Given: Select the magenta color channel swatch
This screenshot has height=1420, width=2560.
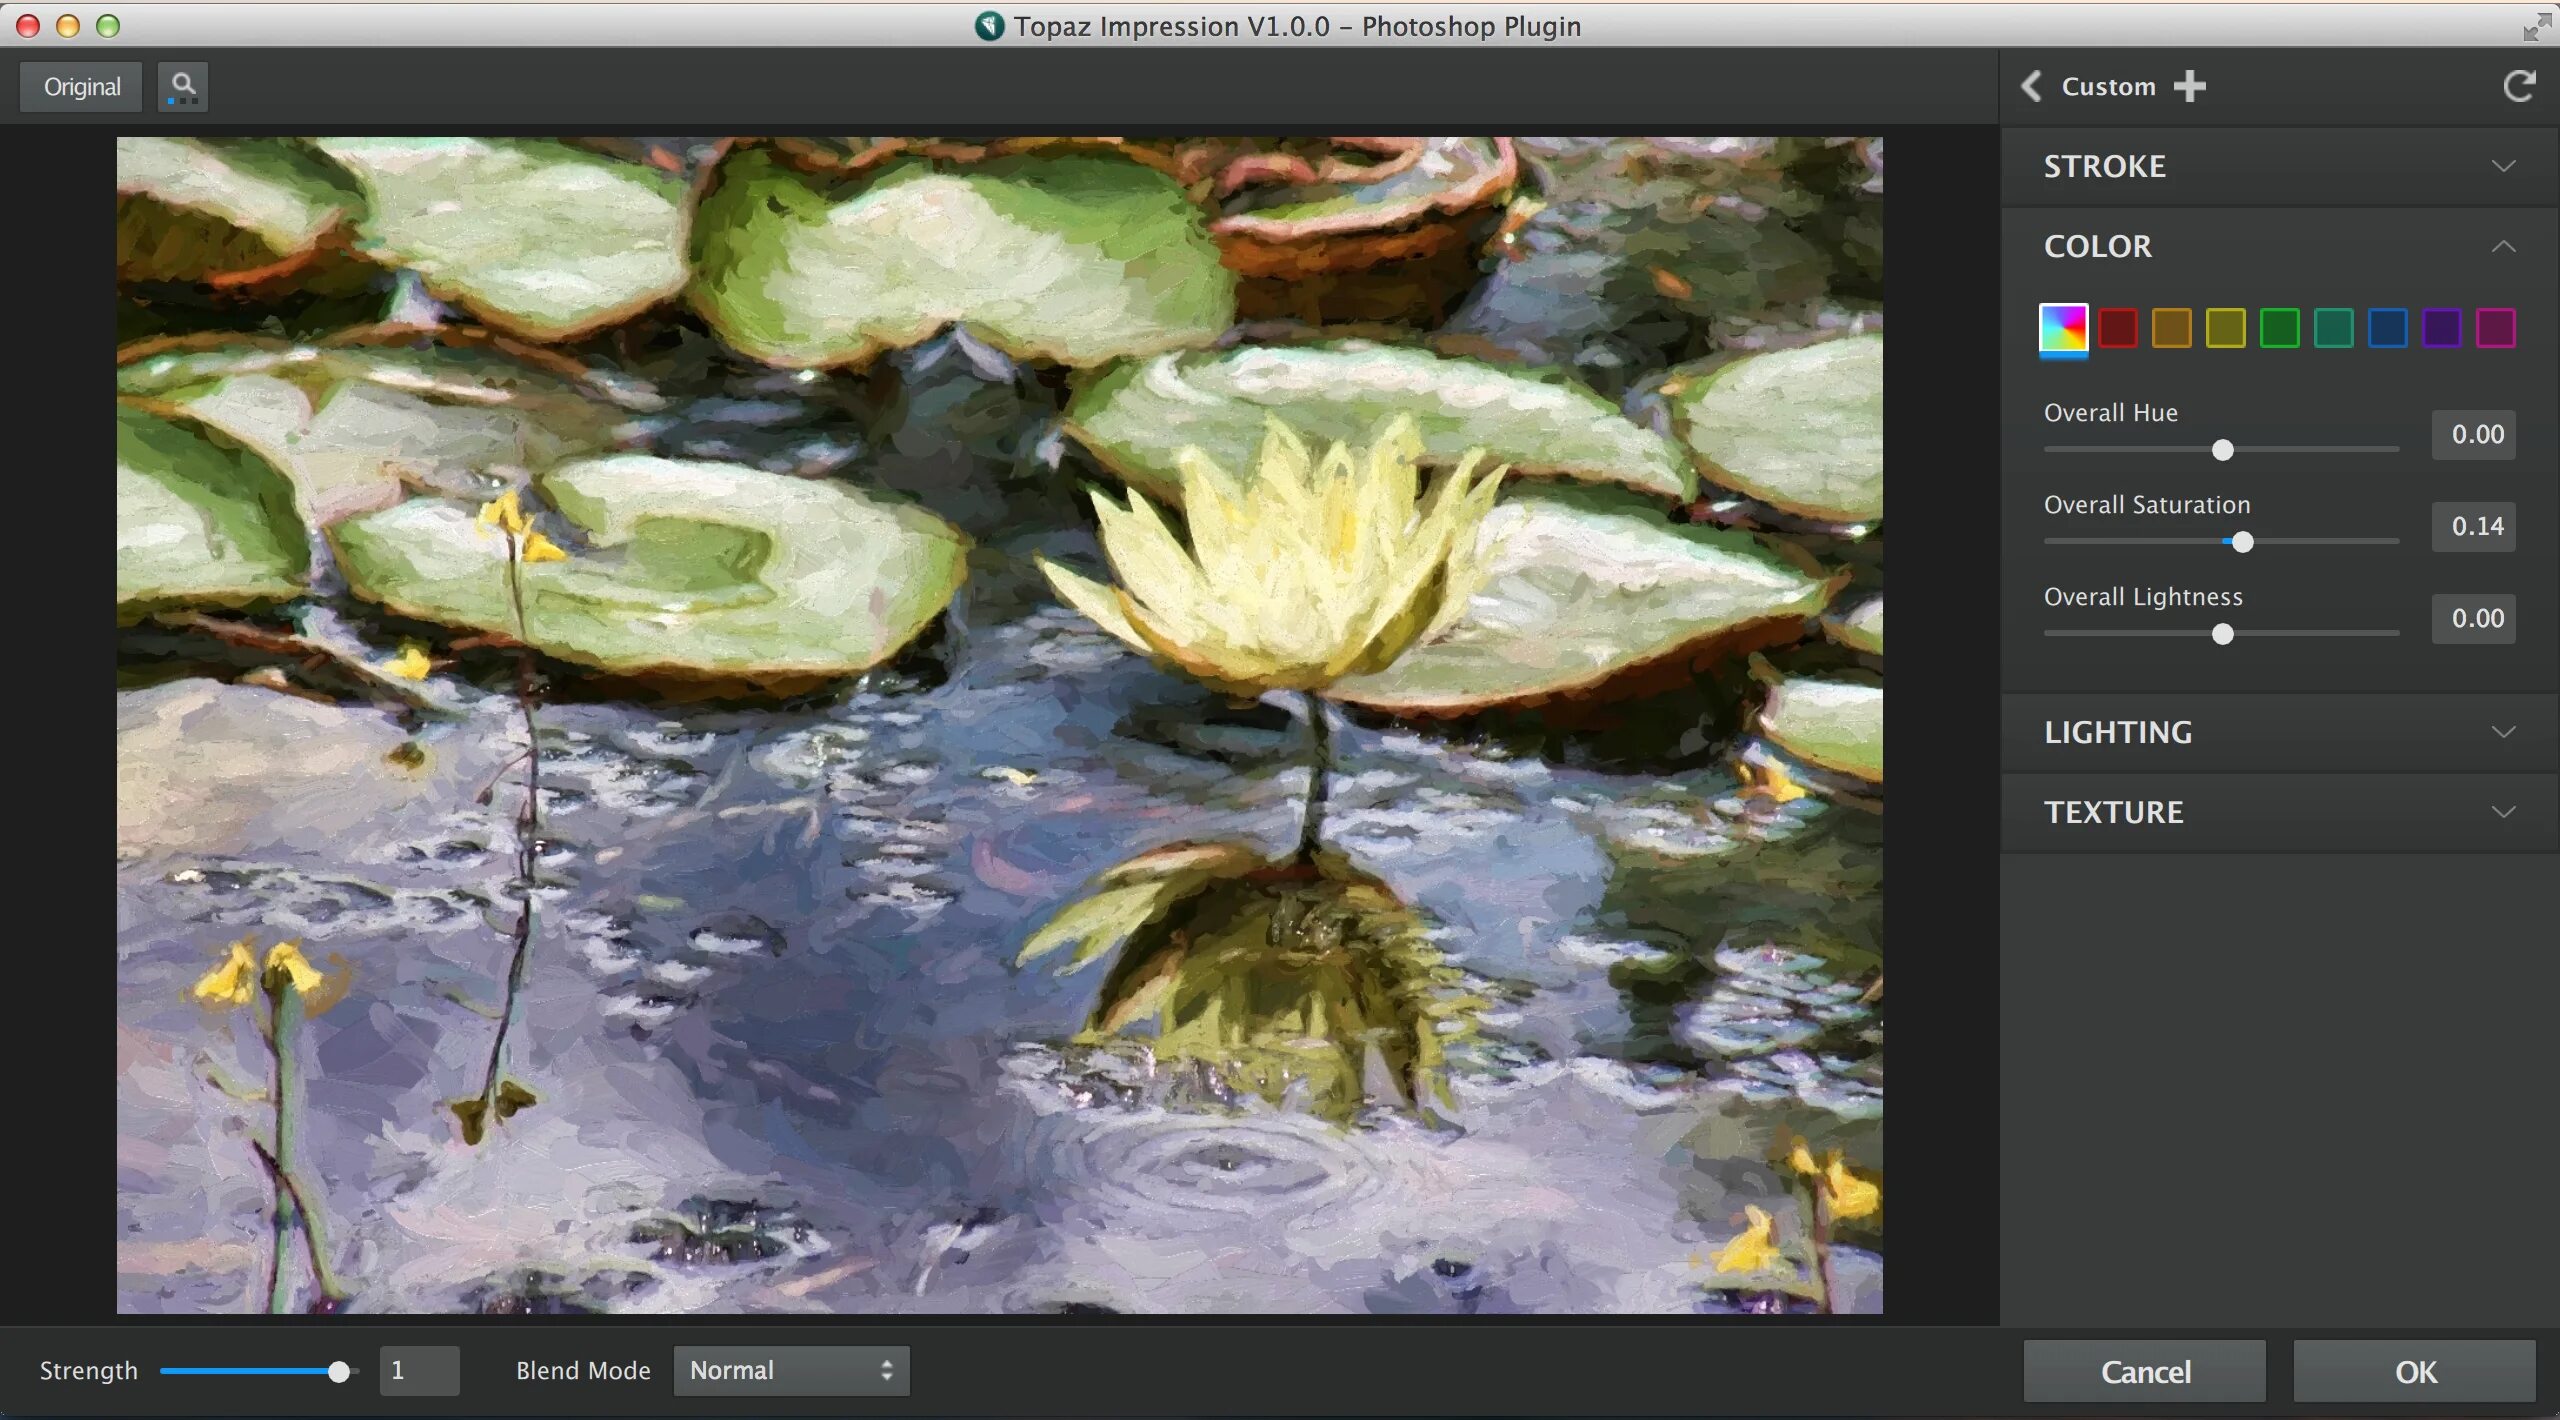Looking at the screenshot, I should click(x=2495, y=328).
